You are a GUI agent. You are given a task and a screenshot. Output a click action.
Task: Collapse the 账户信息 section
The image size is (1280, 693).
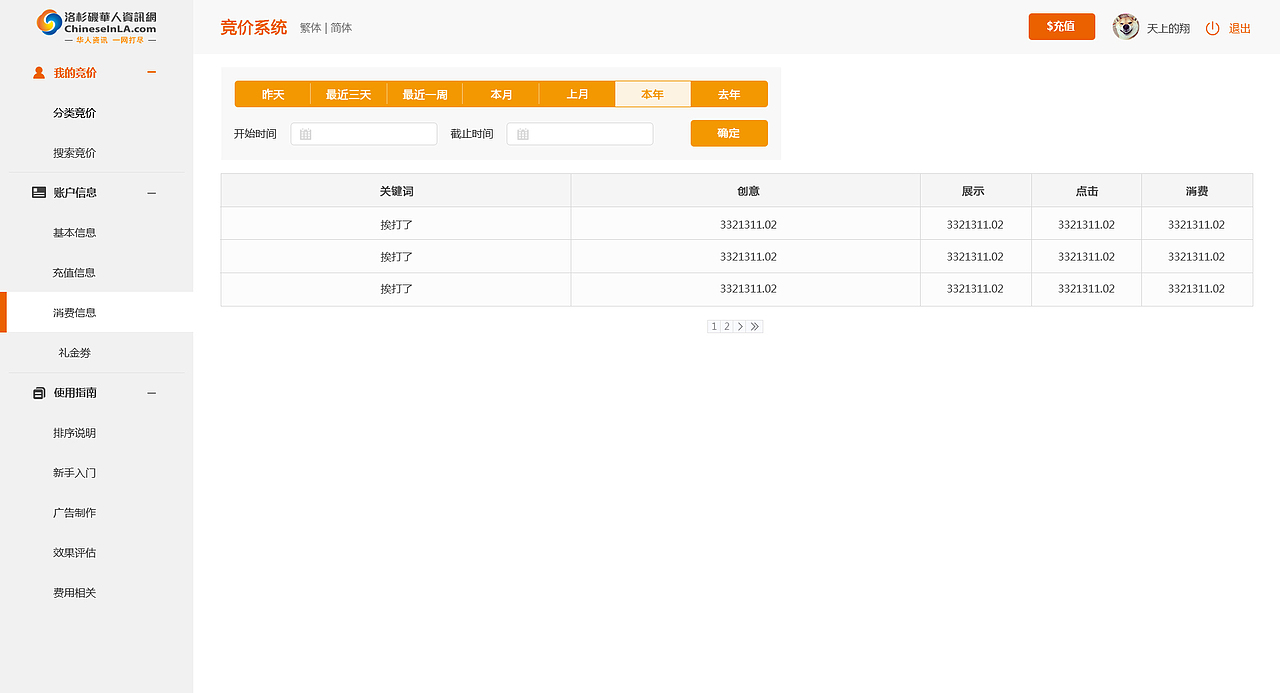151,192
